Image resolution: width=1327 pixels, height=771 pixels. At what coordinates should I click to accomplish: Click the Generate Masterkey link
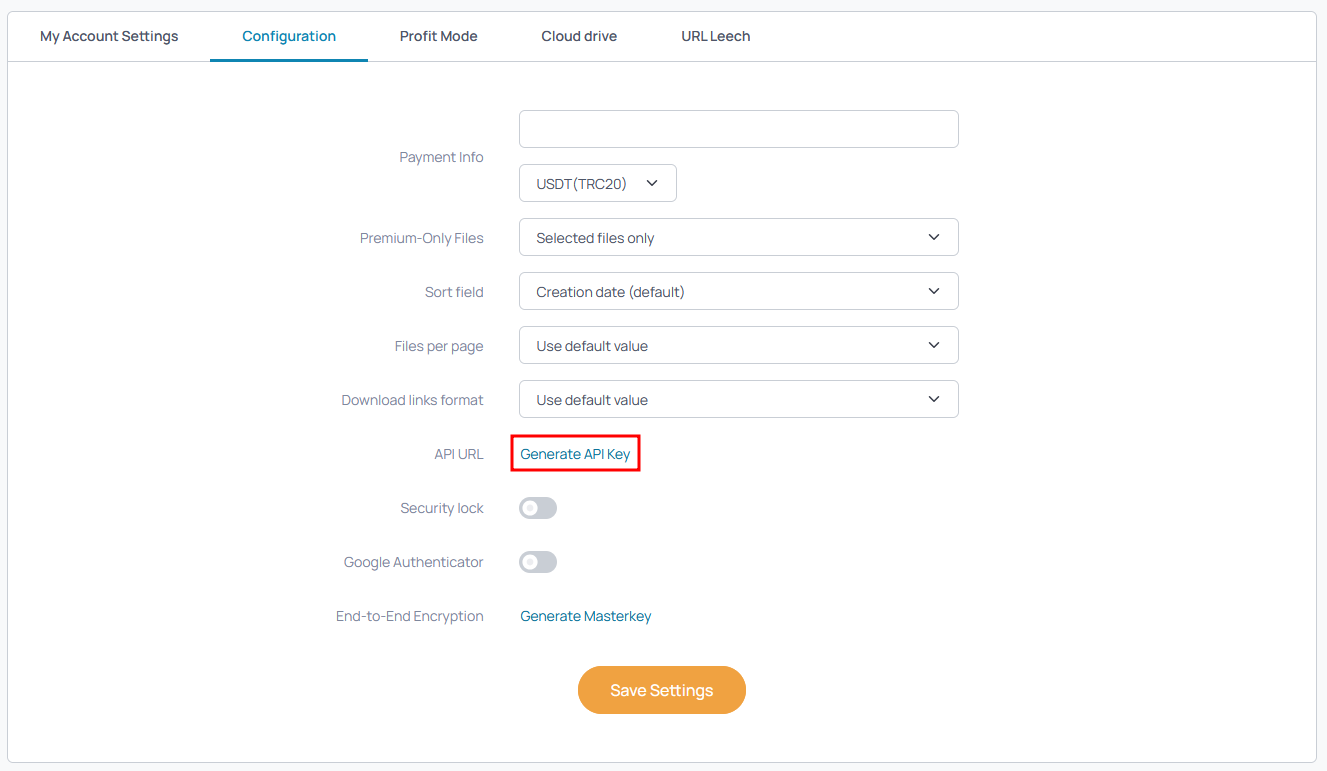[x=586, y=616]
